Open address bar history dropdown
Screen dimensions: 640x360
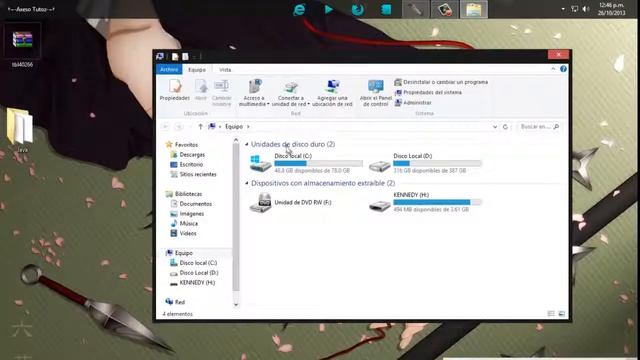click(x=495, y=127)
